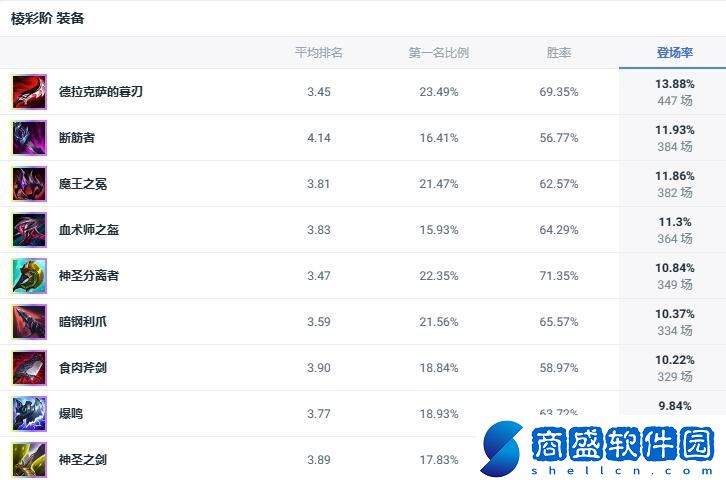Sort by 第一名比例 column header
The height and width of the screenshot is (483, 726).
tap(438, 53)
